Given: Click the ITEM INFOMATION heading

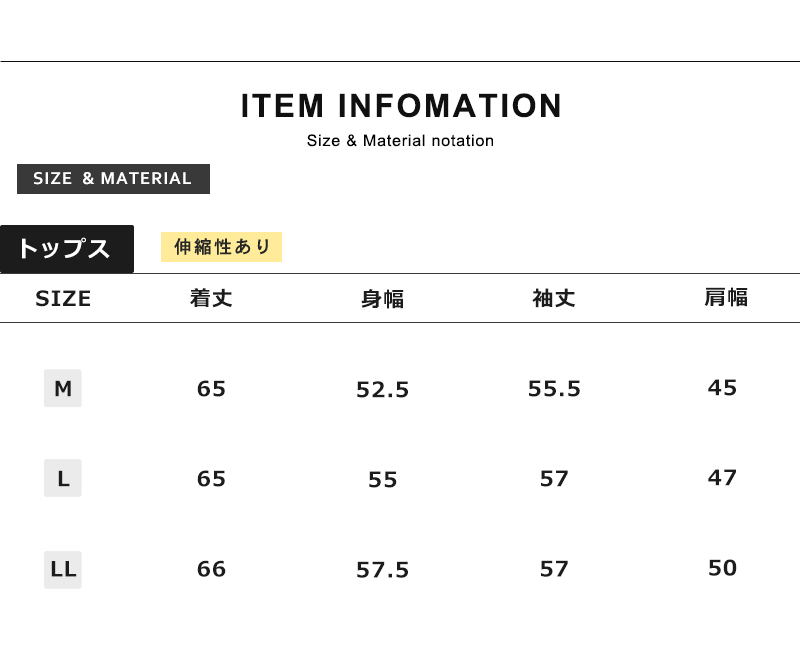Looking at the screenshot, I should [x=401, y=106].
